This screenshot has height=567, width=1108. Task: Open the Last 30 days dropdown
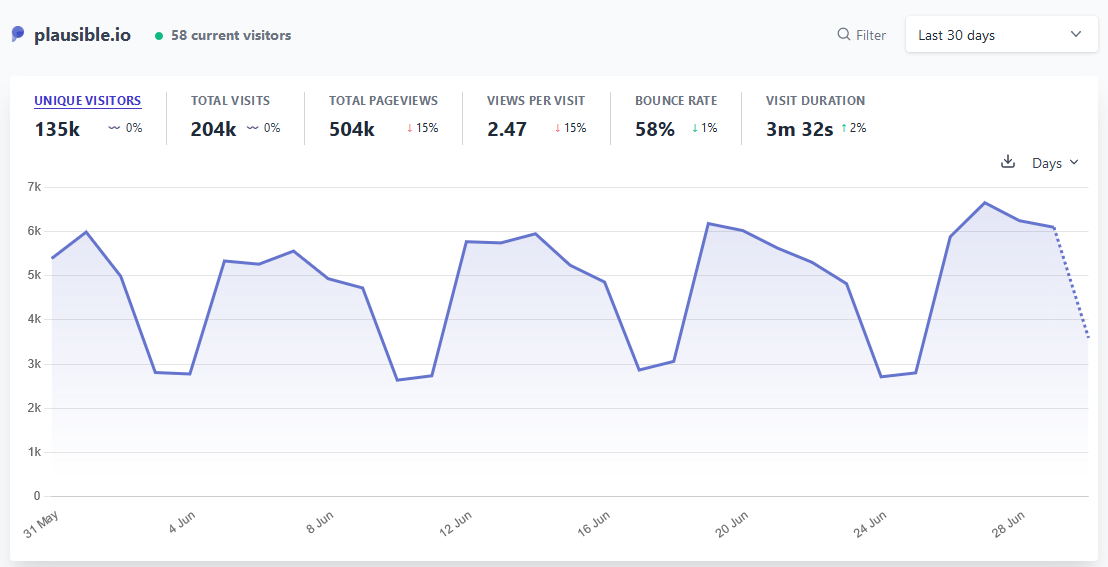point(1001,35)
